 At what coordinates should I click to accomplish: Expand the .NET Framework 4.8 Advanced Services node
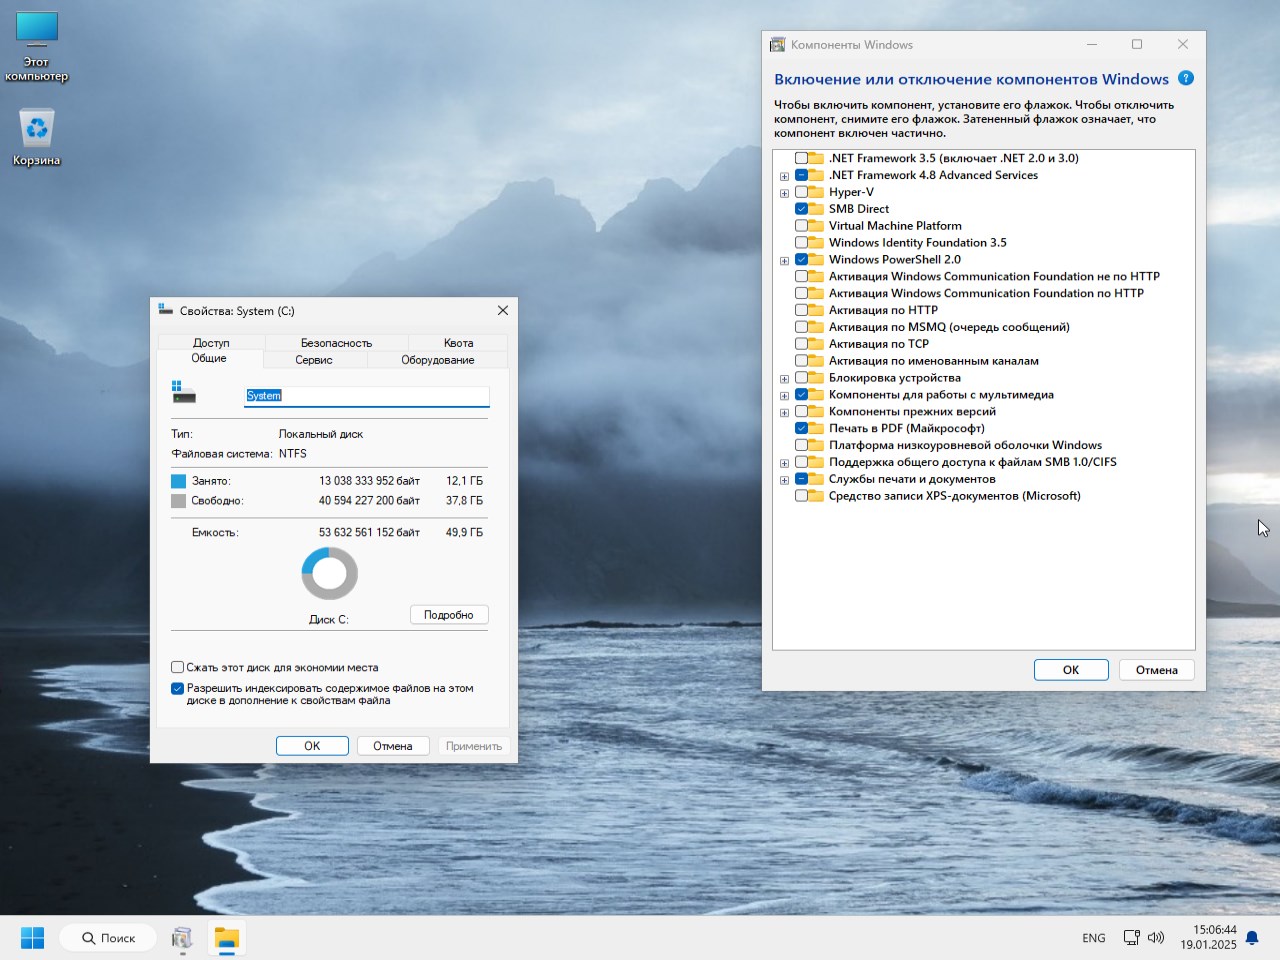(784, 176)
